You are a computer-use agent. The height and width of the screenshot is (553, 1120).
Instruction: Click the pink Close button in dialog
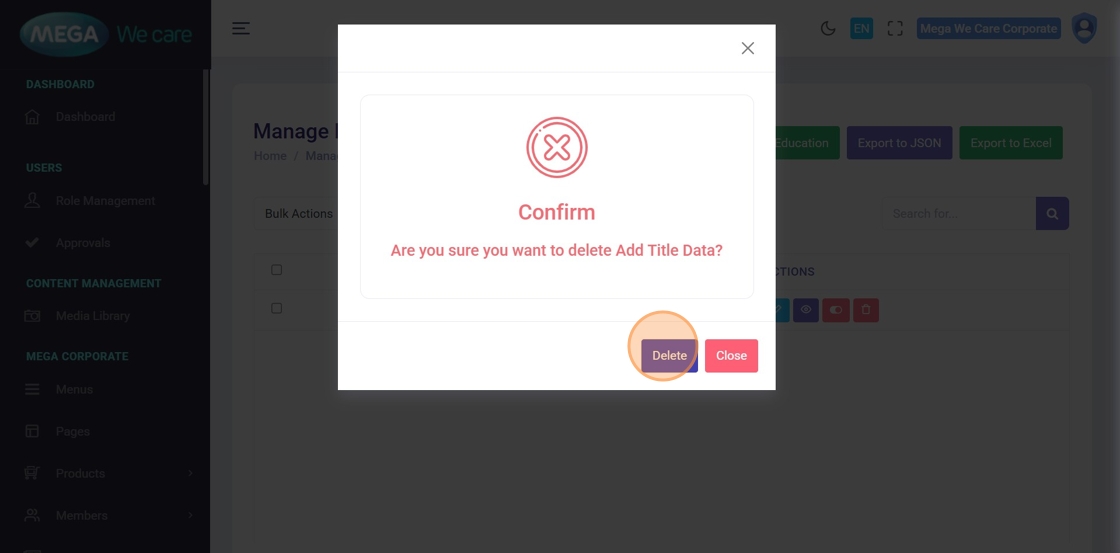click(731, 356)
